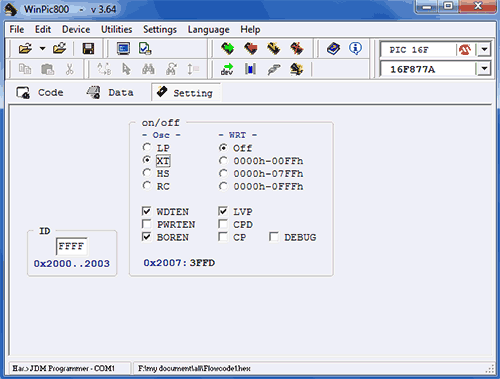Open the 16F877A device dropdown
500x379 pixels.
(x=484, y=69)
